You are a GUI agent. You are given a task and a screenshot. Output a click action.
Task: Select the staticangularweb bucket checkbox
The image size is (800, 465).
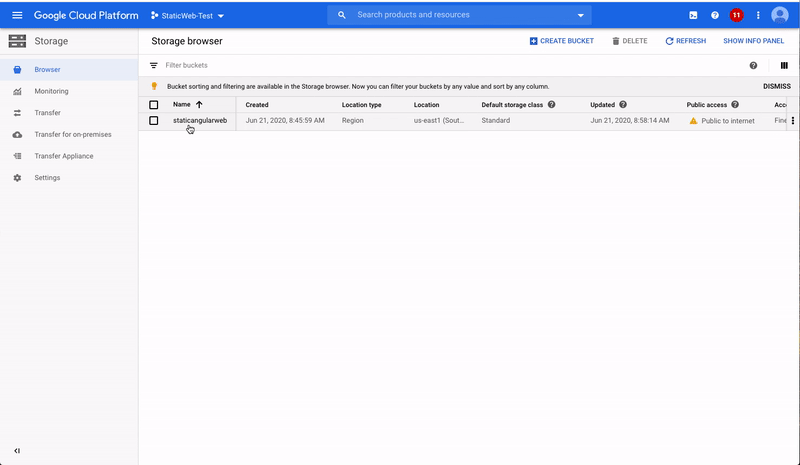[x=154, y=120]
